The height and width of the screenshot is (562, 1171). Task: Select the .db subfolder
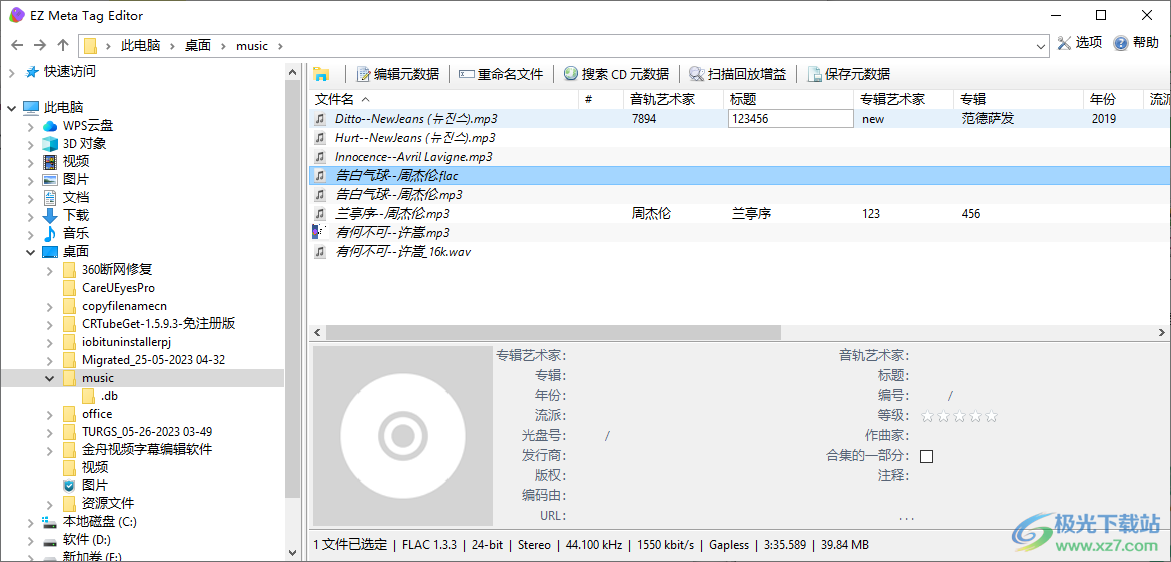[x=109, y=396]
